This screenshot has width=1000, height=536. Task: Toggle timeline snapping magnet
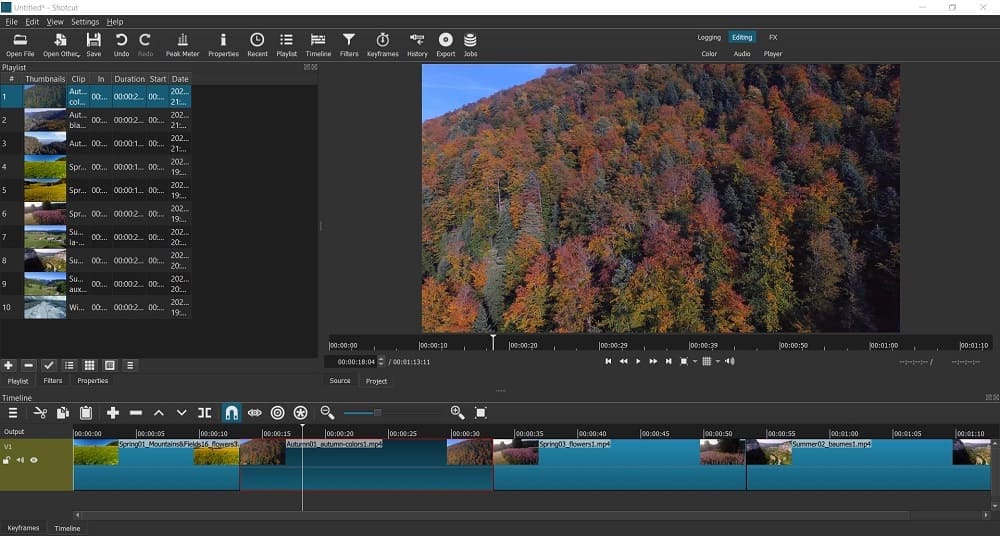click(231, 413)
